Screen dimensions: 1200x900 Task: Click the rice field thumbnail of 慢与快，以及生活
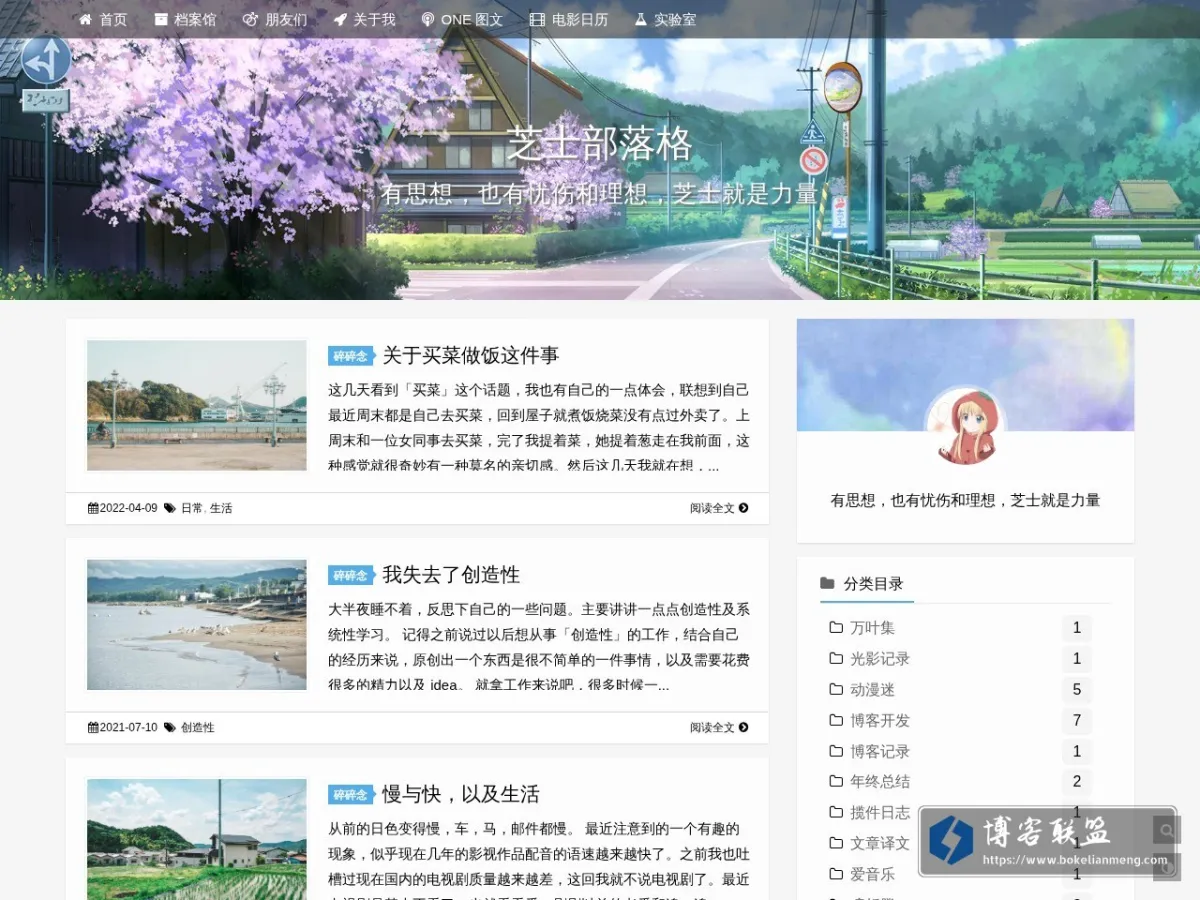(196, 839)
